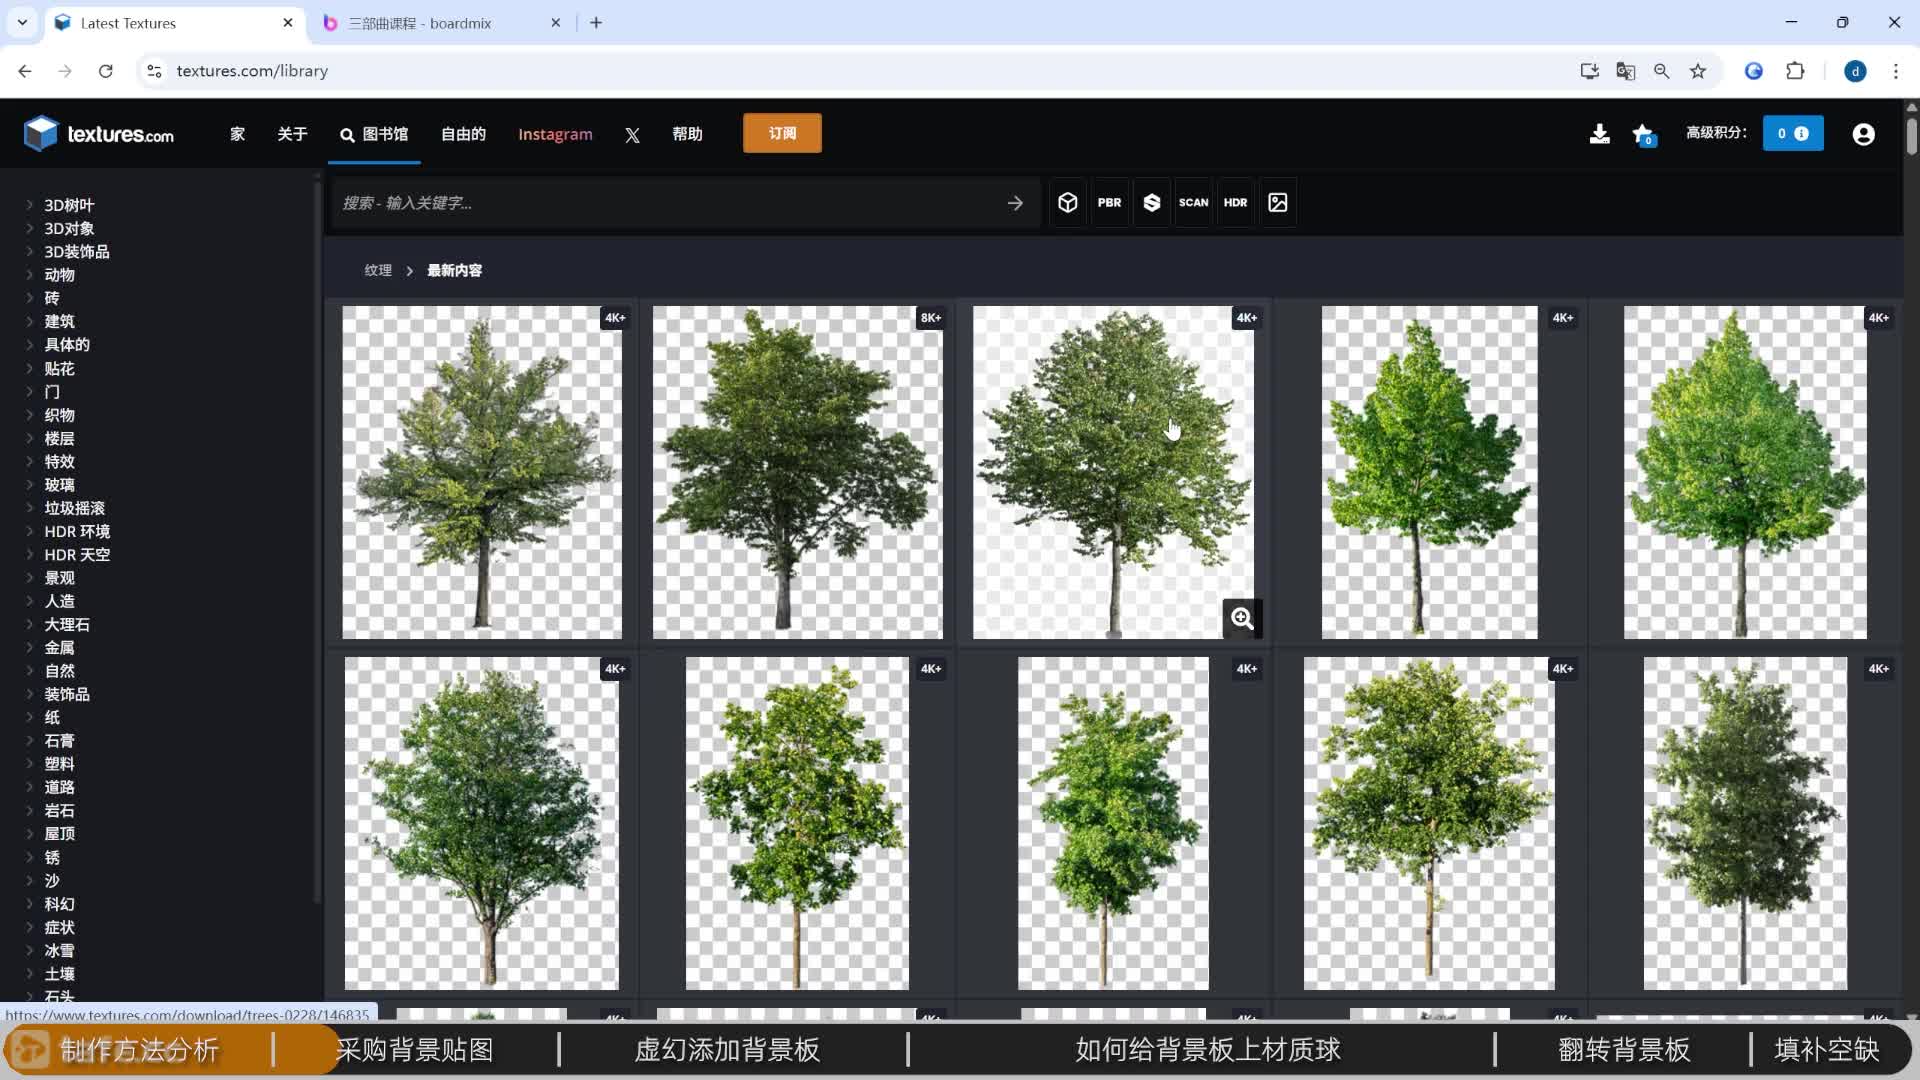
Task: Click the address bar URL textures.com/library
Action: coord(252,71)
